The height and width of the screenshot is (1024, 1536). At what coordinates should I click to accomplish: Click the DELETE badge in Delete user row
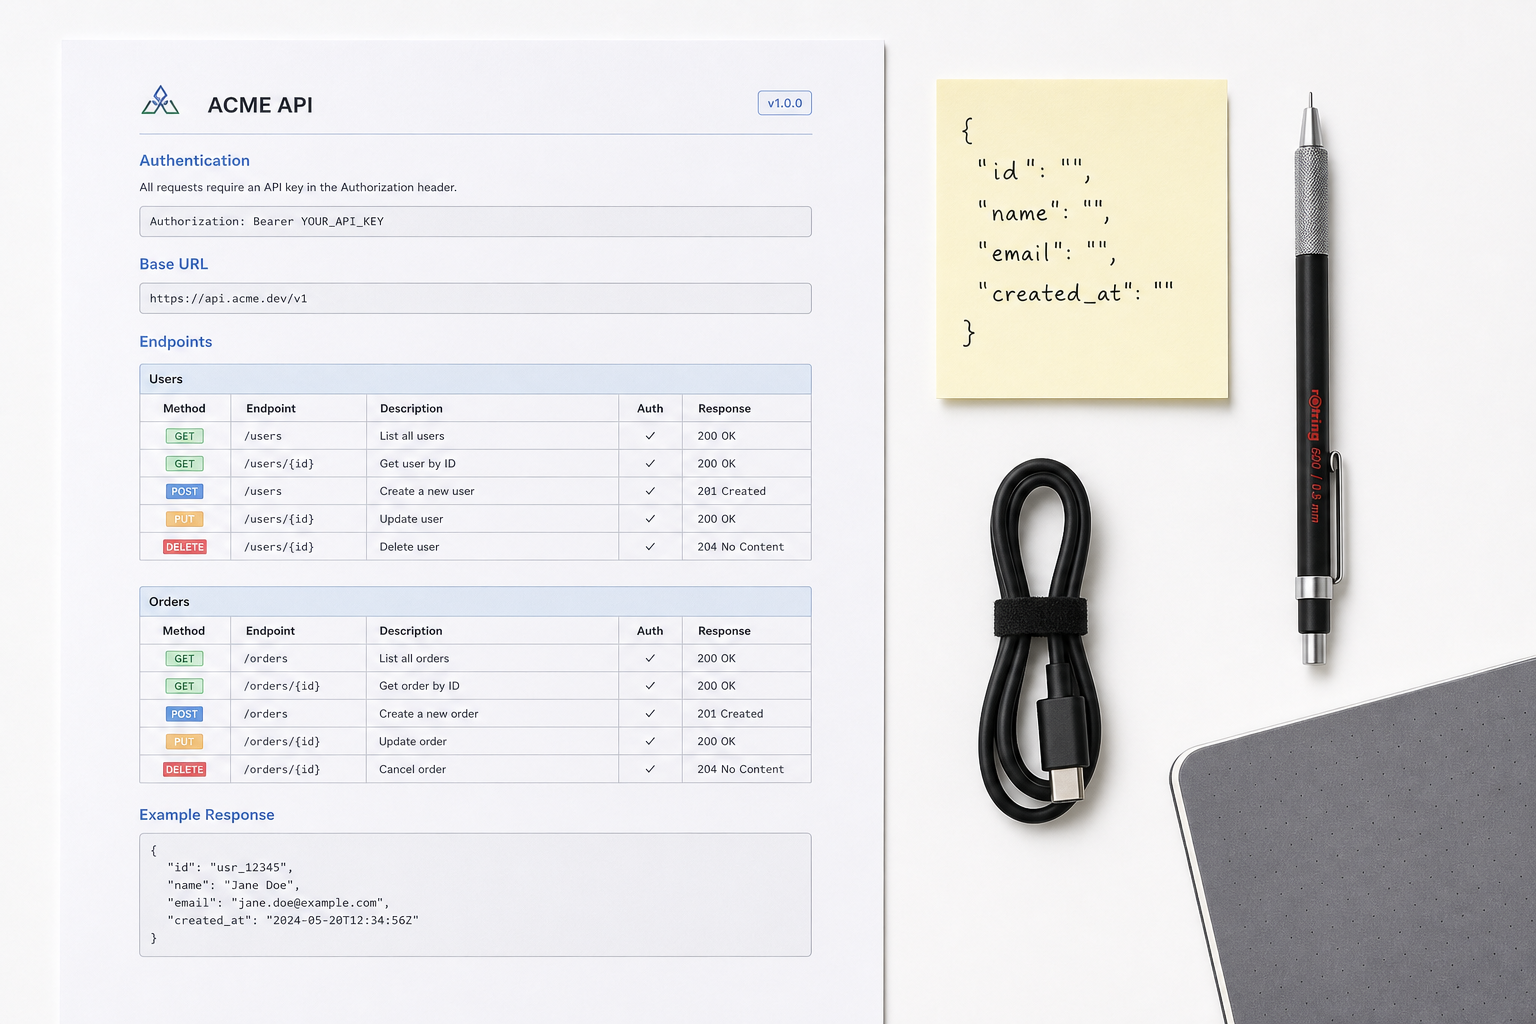(x=185, y=547)
